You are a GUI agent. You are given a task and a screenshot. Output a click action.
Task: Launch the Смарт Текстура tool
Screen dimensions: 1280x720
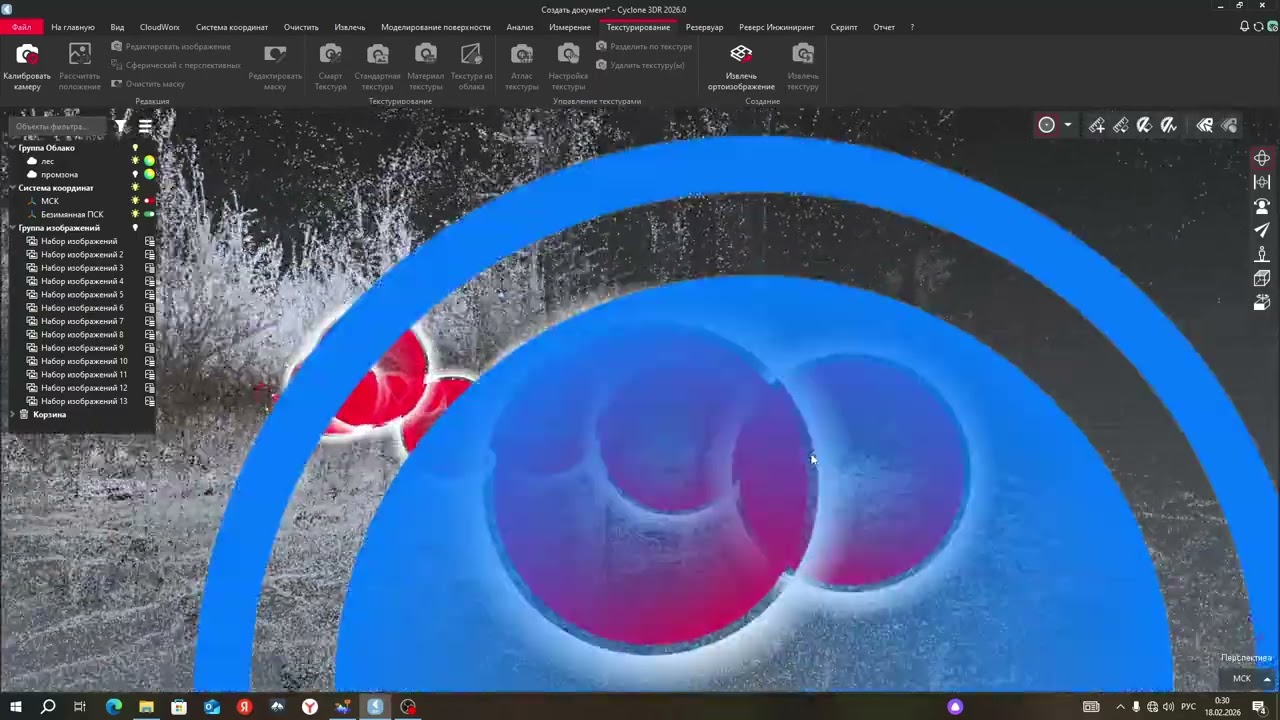(330, 67)
